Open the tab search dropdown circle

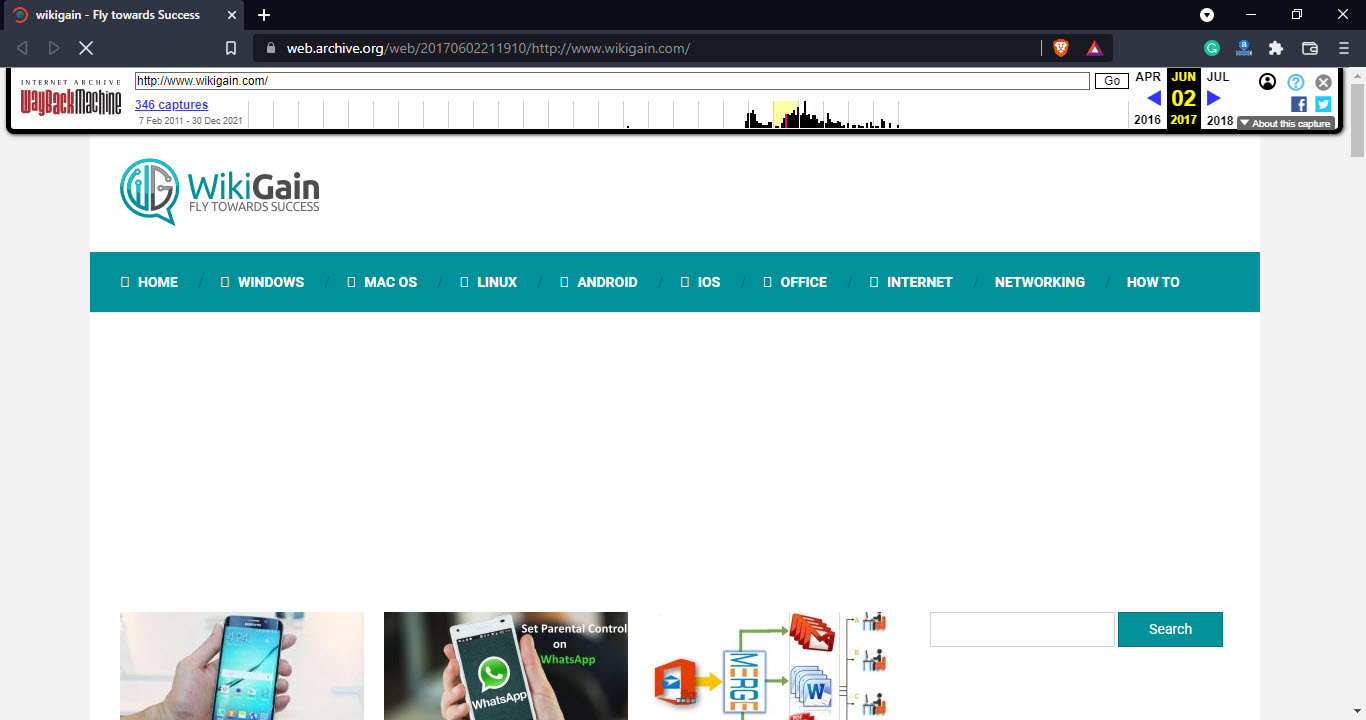pos(1207,15)
